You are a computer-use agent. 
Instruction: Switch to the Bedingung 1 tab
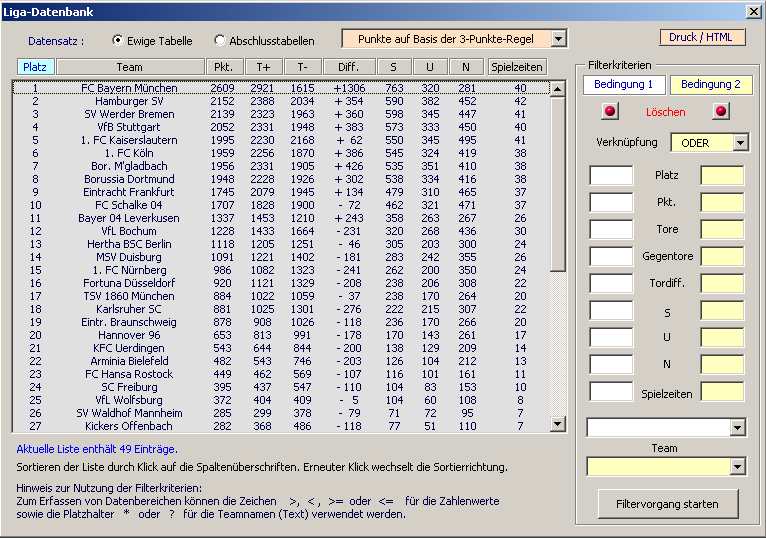[624, 85]
